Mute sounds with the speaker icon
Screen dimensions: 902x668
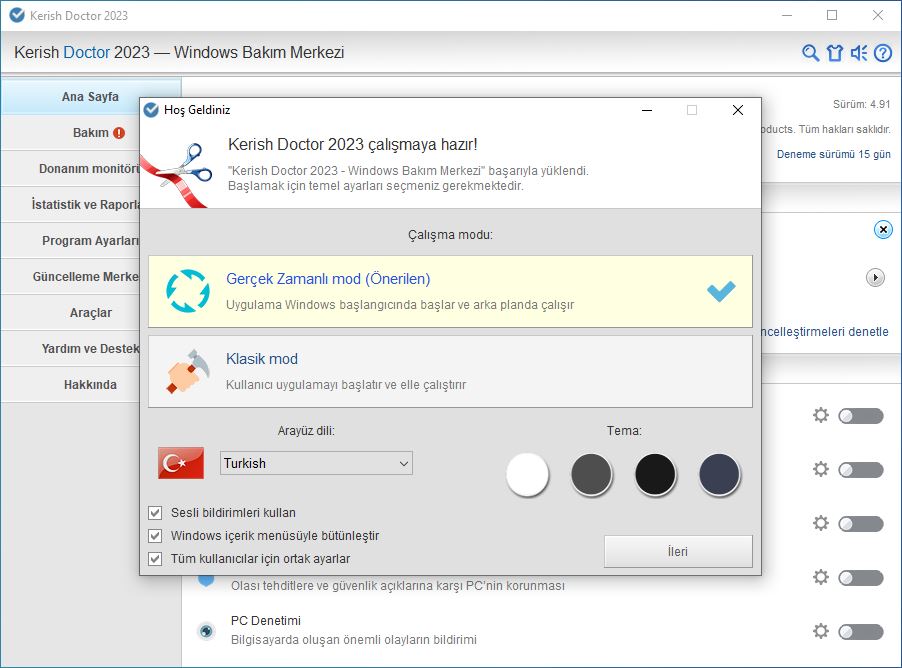coord(859,53)
